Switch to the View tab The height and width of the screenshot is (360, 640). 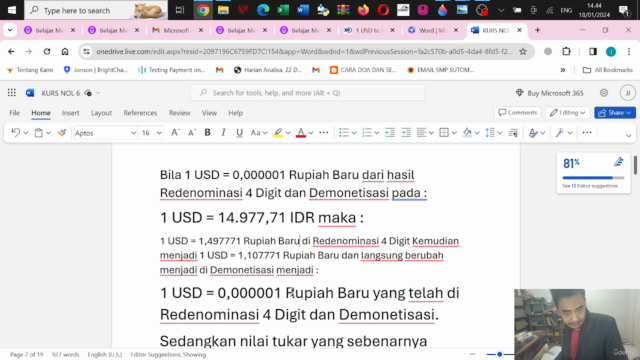(209, 113)
